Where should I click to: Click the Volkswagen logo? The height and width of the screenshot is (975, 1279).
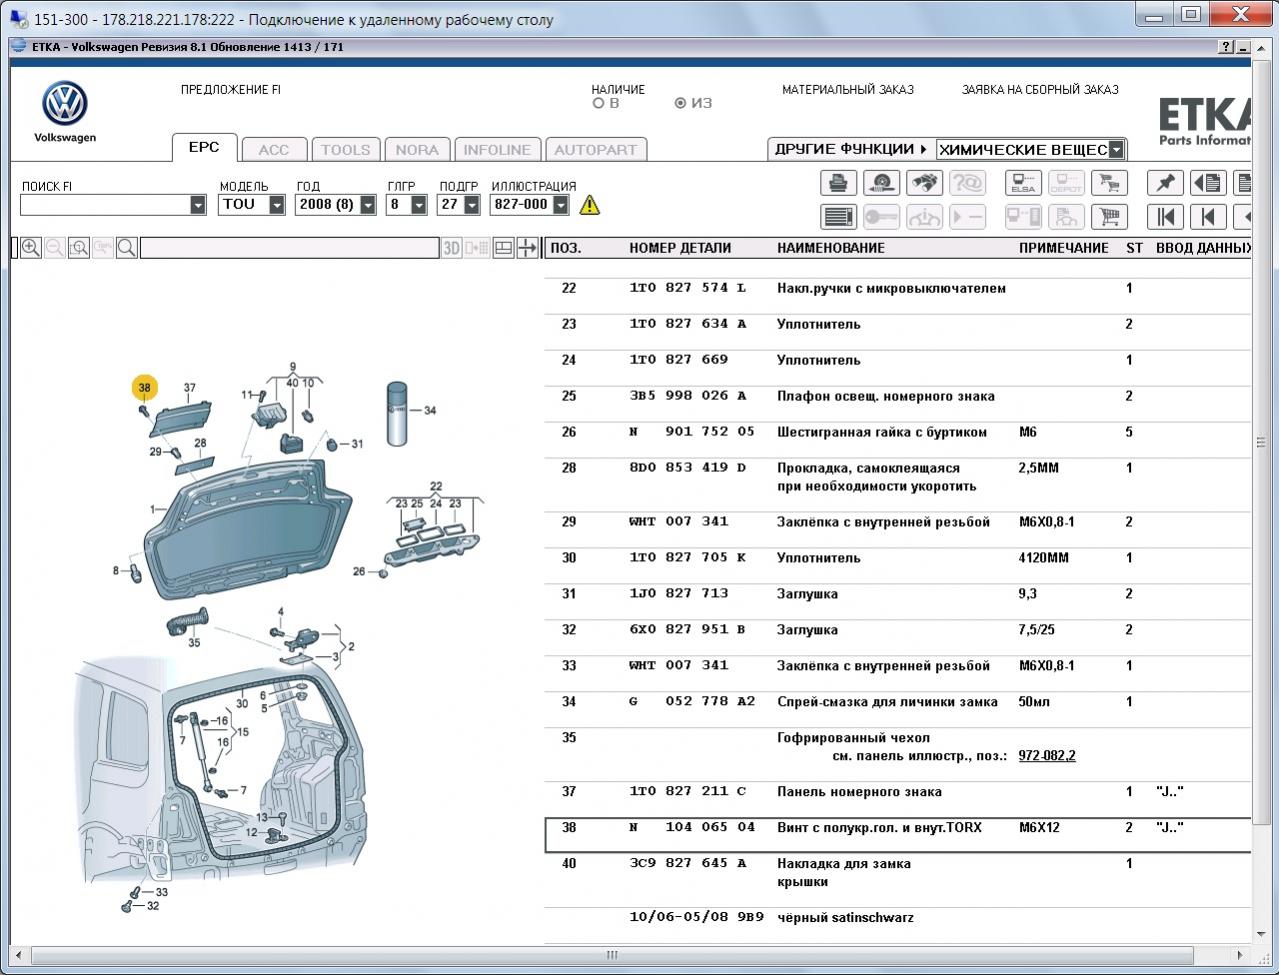click(x=65, y=104)
